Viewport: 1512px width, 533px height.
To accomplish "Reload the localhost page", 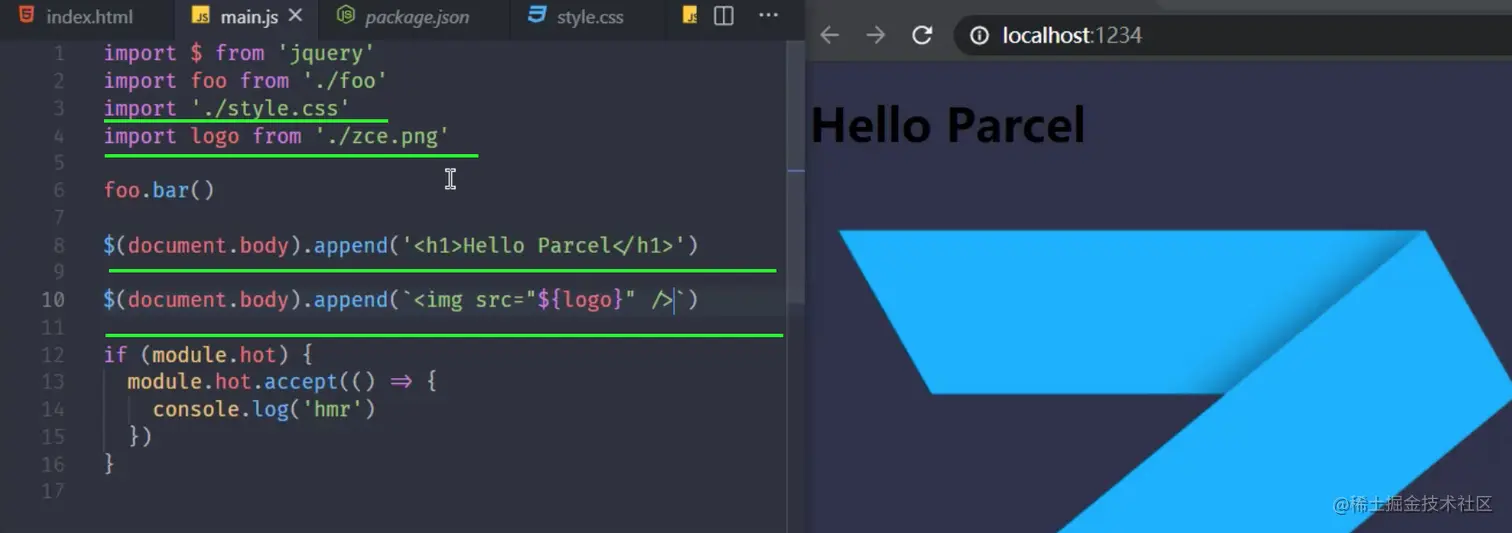I will [922, 35].
